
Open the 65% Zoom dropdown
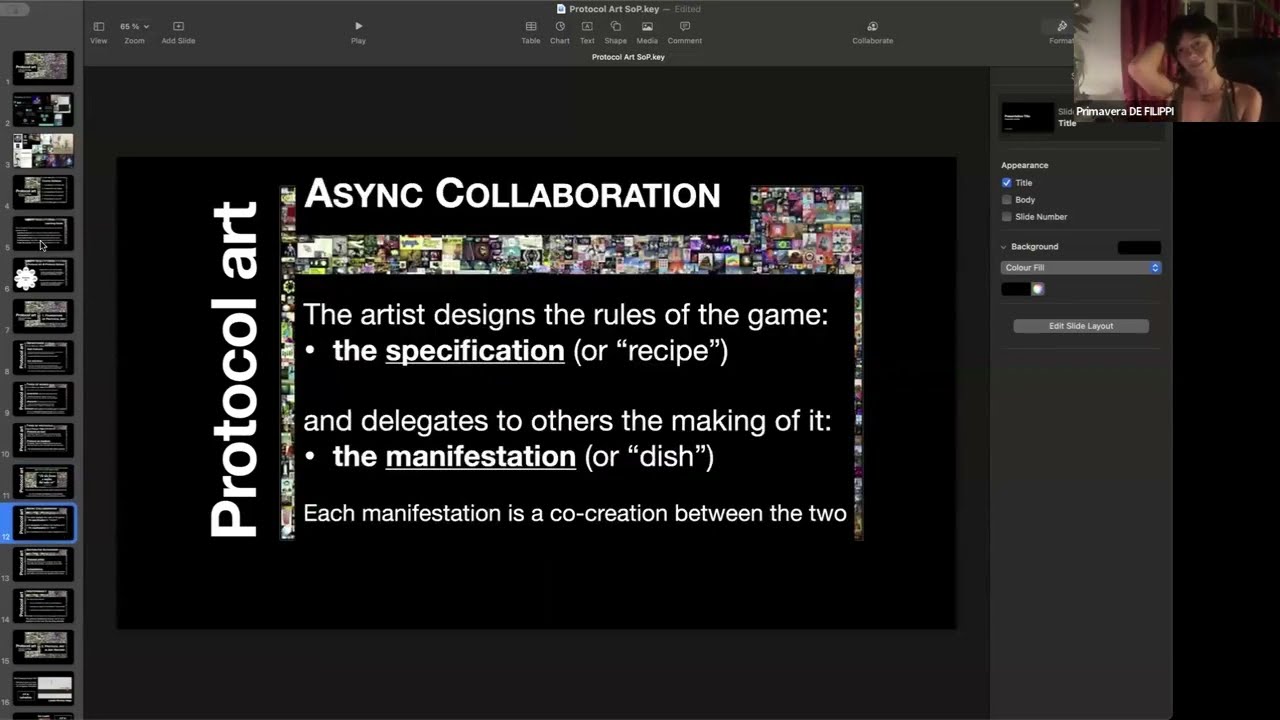click(x=134, y=27)
